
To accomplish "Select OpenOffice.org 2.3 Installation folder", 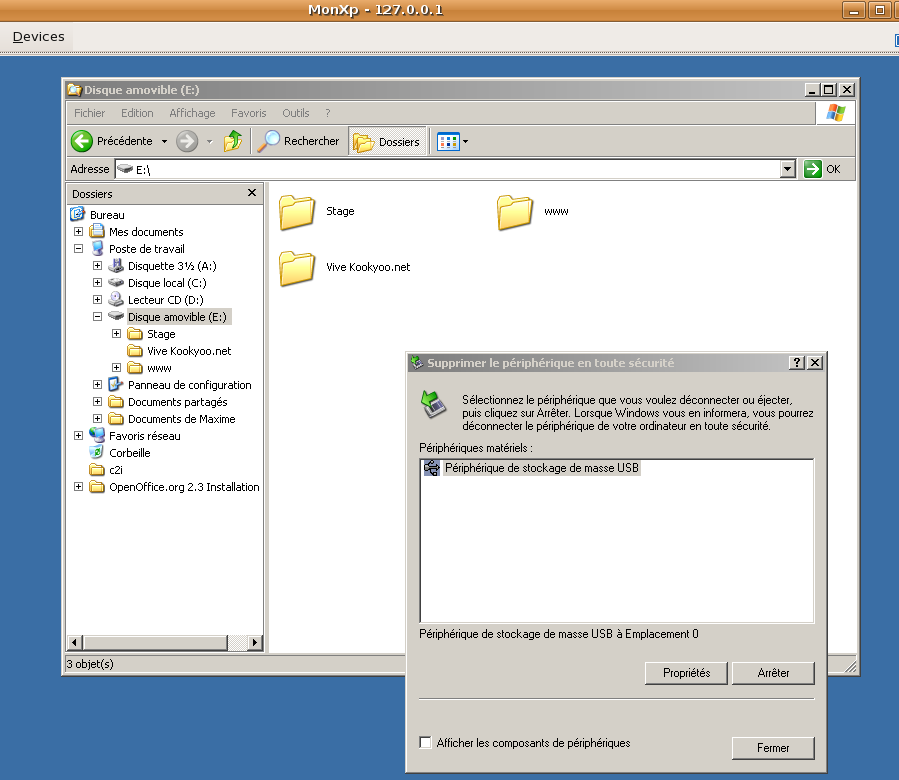I will (x=184, y=487).
